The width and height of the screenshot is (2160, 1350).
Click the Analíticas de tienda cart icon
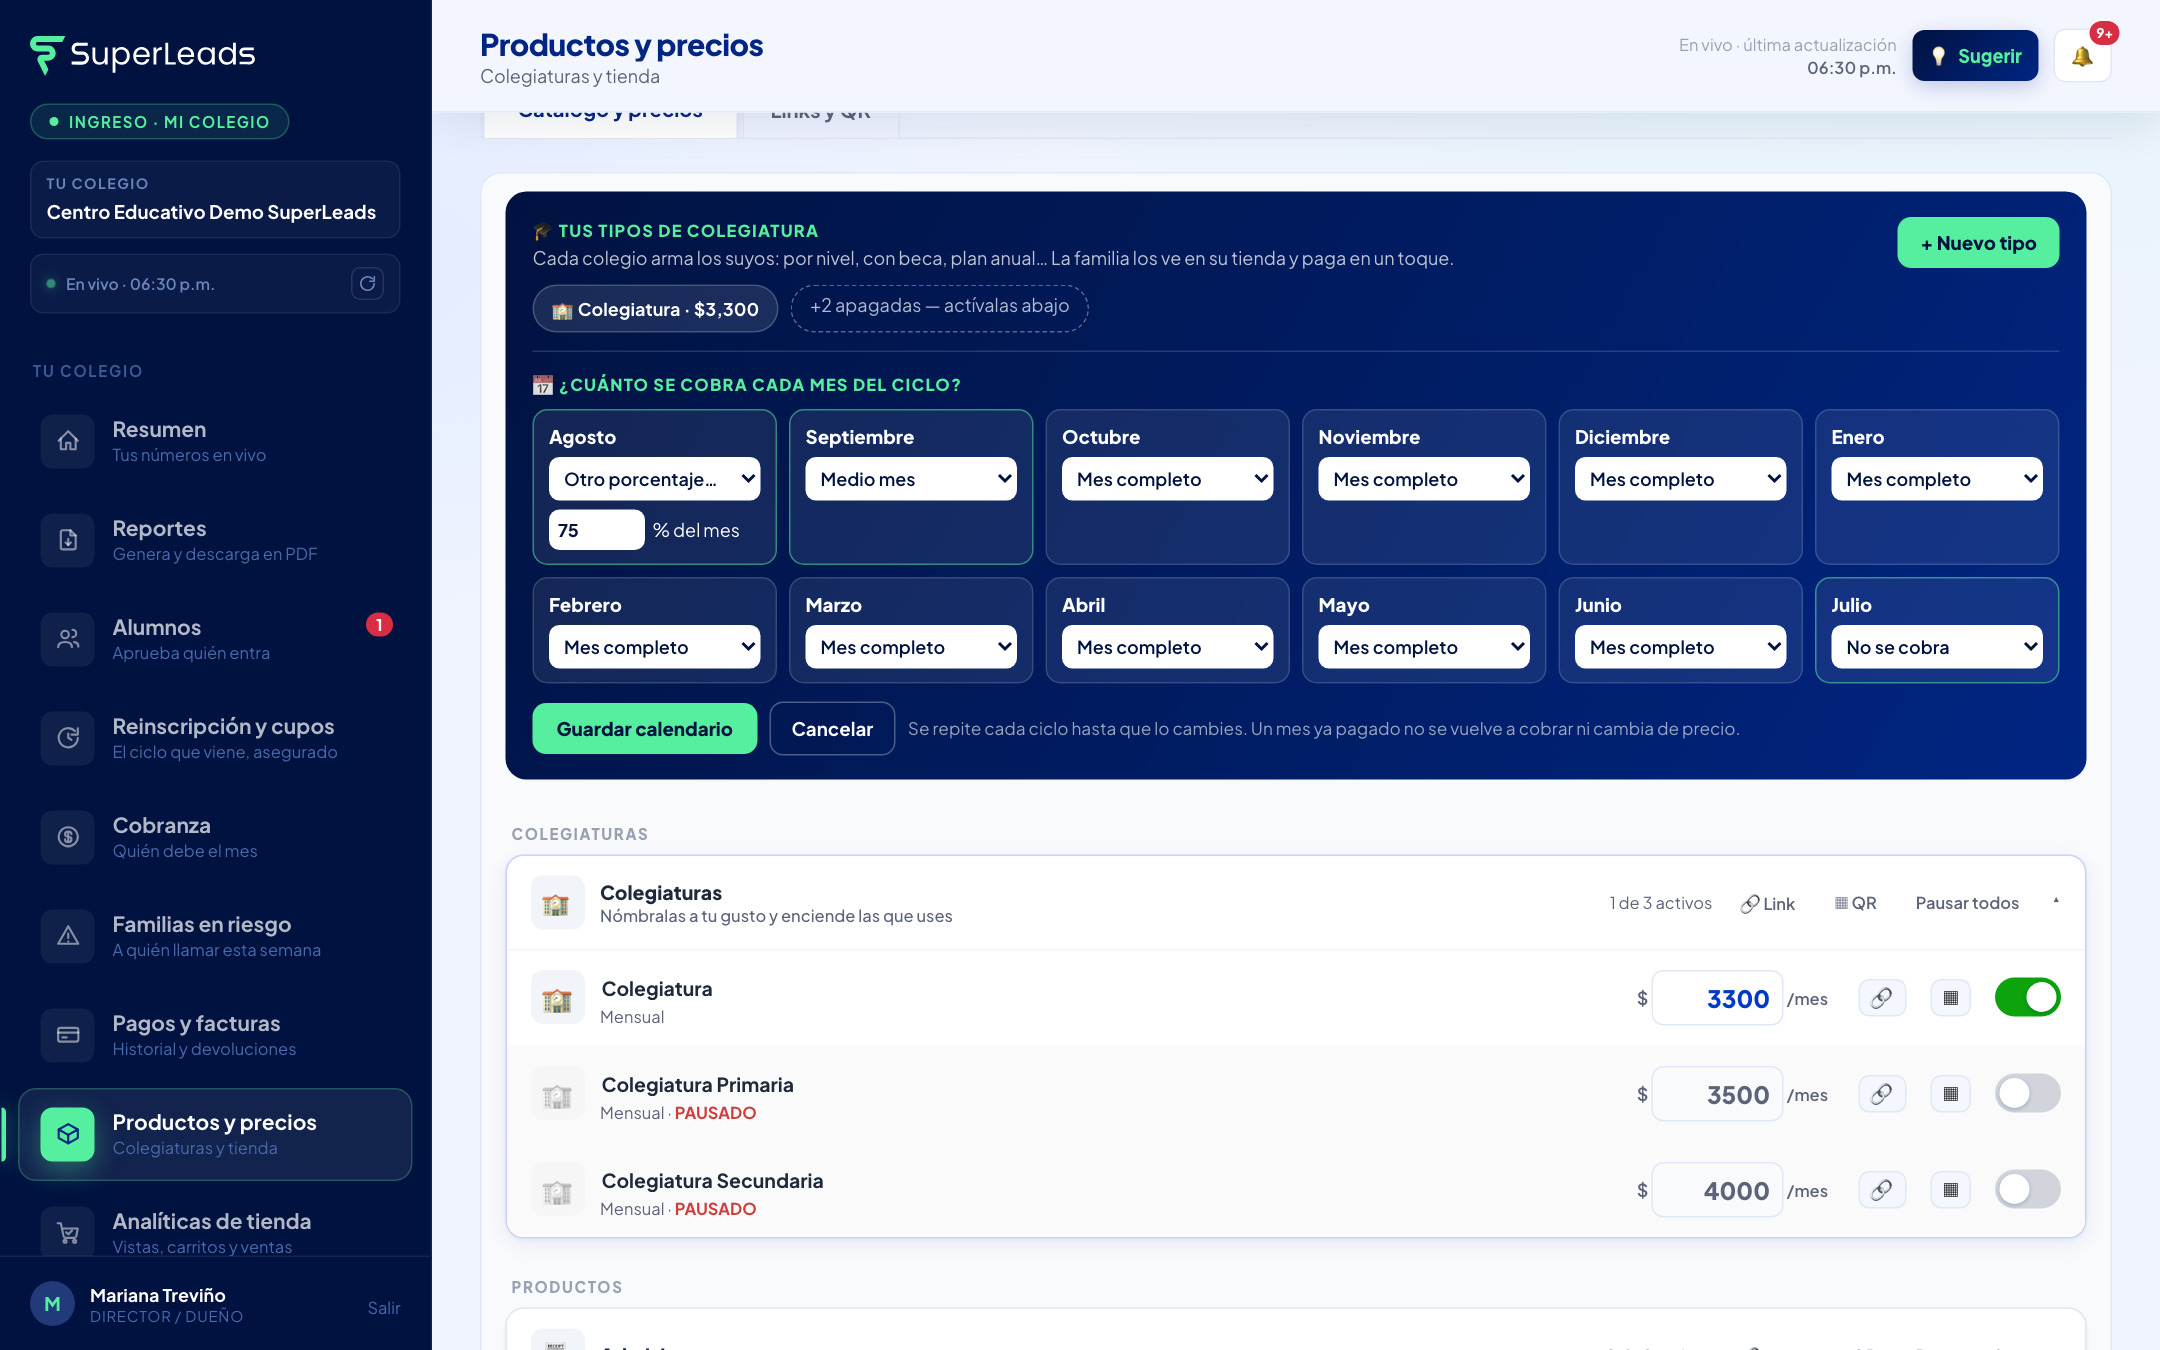(68, 1233)
